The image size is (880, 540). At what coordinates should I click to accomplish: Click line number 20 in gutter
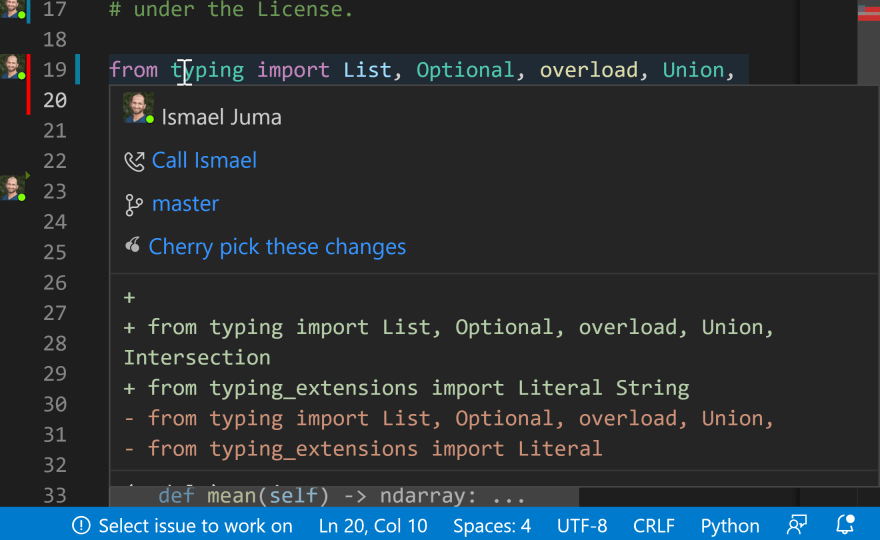pos(55,100)
